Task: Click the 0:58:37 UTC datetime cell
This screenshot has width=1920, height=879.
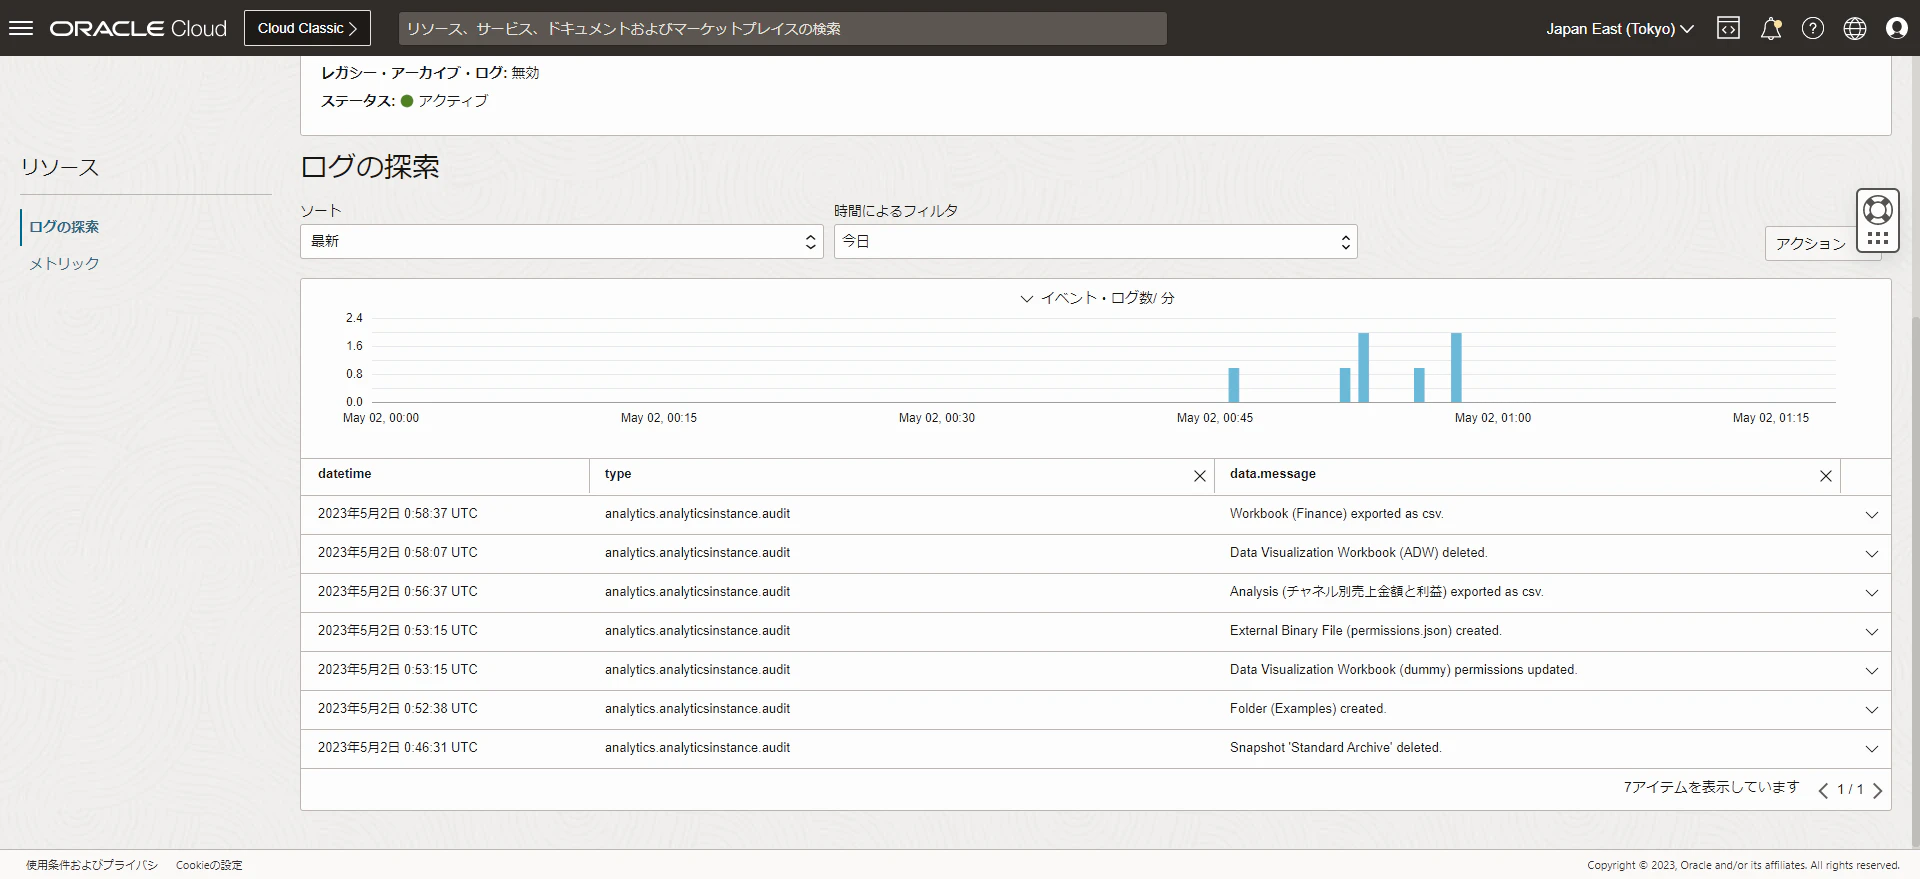Action: point(398,514)
